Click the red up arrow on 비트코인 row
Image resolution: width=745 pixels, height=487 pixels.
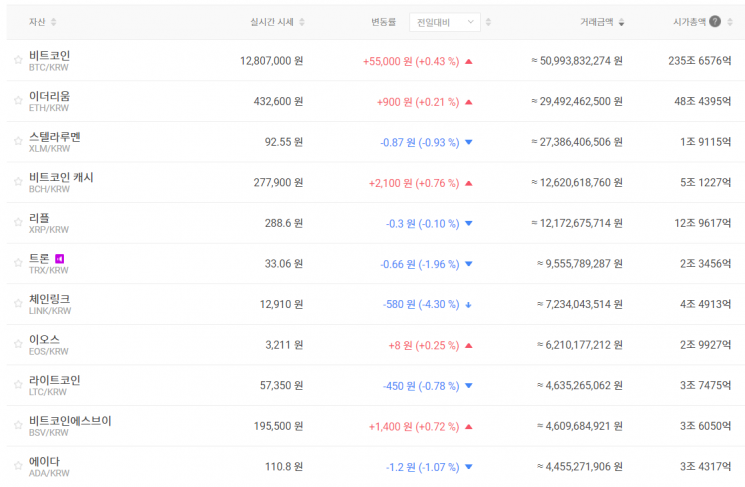click(469, 61)
